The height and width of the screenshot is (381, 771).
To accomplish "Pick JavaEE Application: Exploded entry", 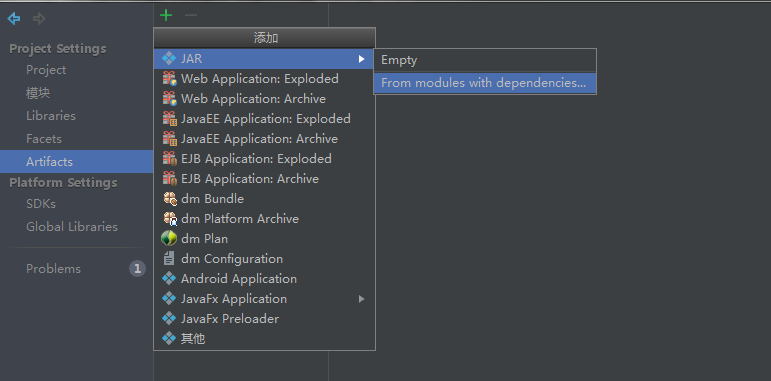I will tap(265, 119).
